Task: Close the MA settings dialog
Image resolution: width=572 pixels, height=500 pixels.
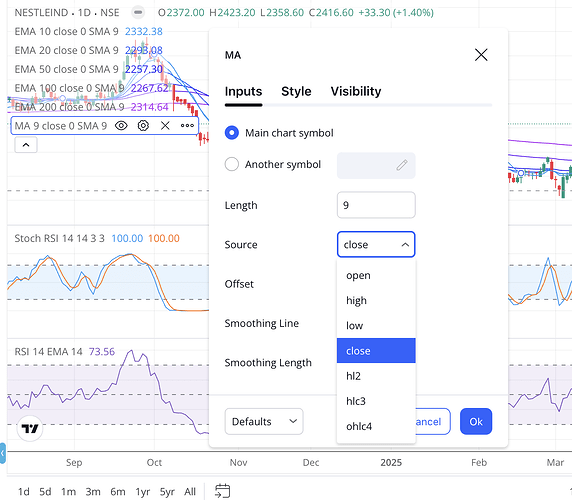Action: (481, 55)
